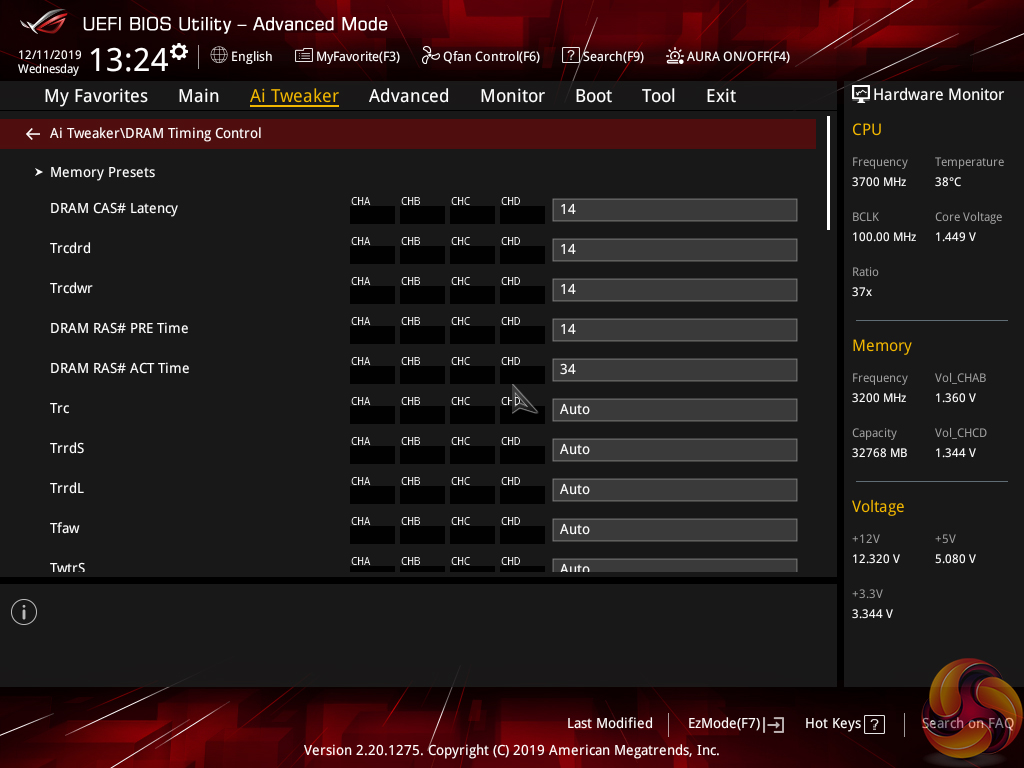Select the Trc Auto value field
Viewport: 1024px width, 768px height.
pos(674,410)
